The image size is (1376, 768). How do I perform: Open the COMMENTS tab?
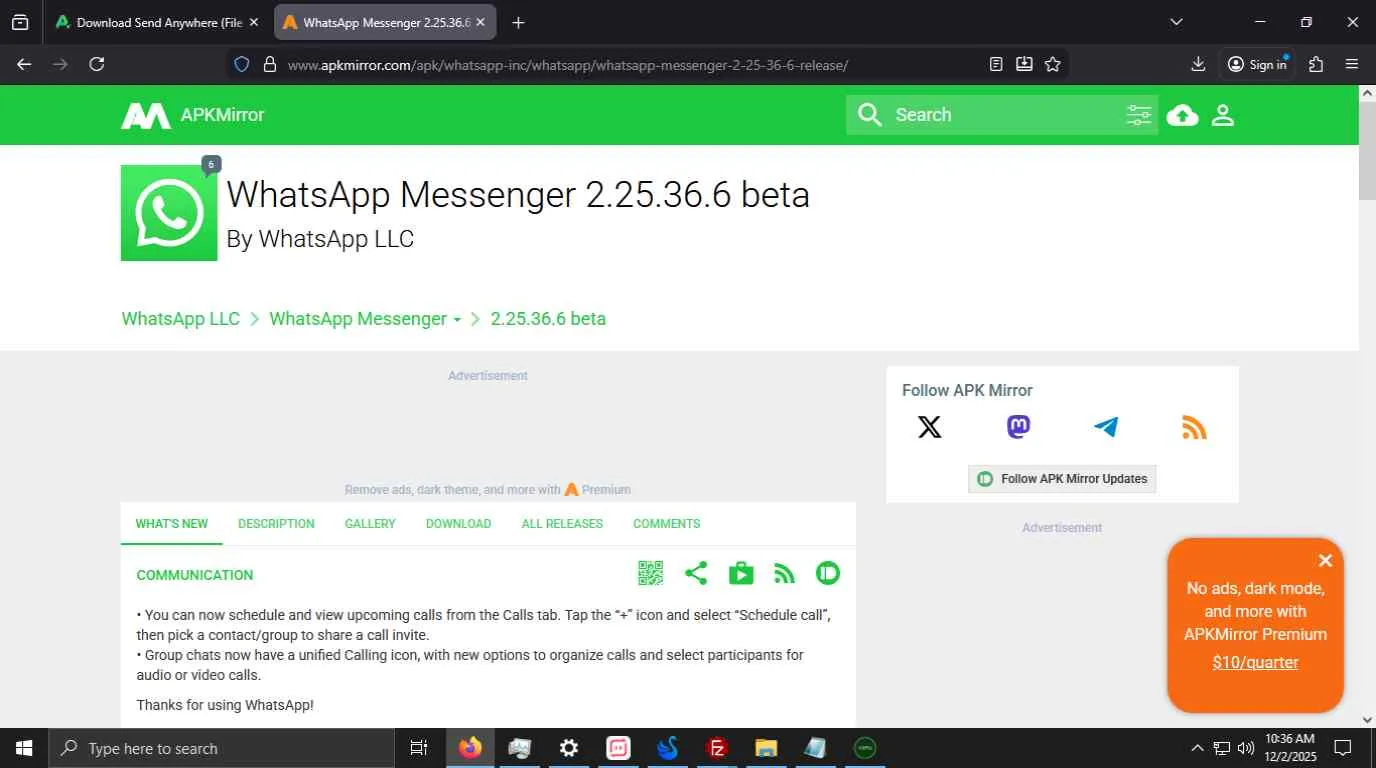point(666,523)
